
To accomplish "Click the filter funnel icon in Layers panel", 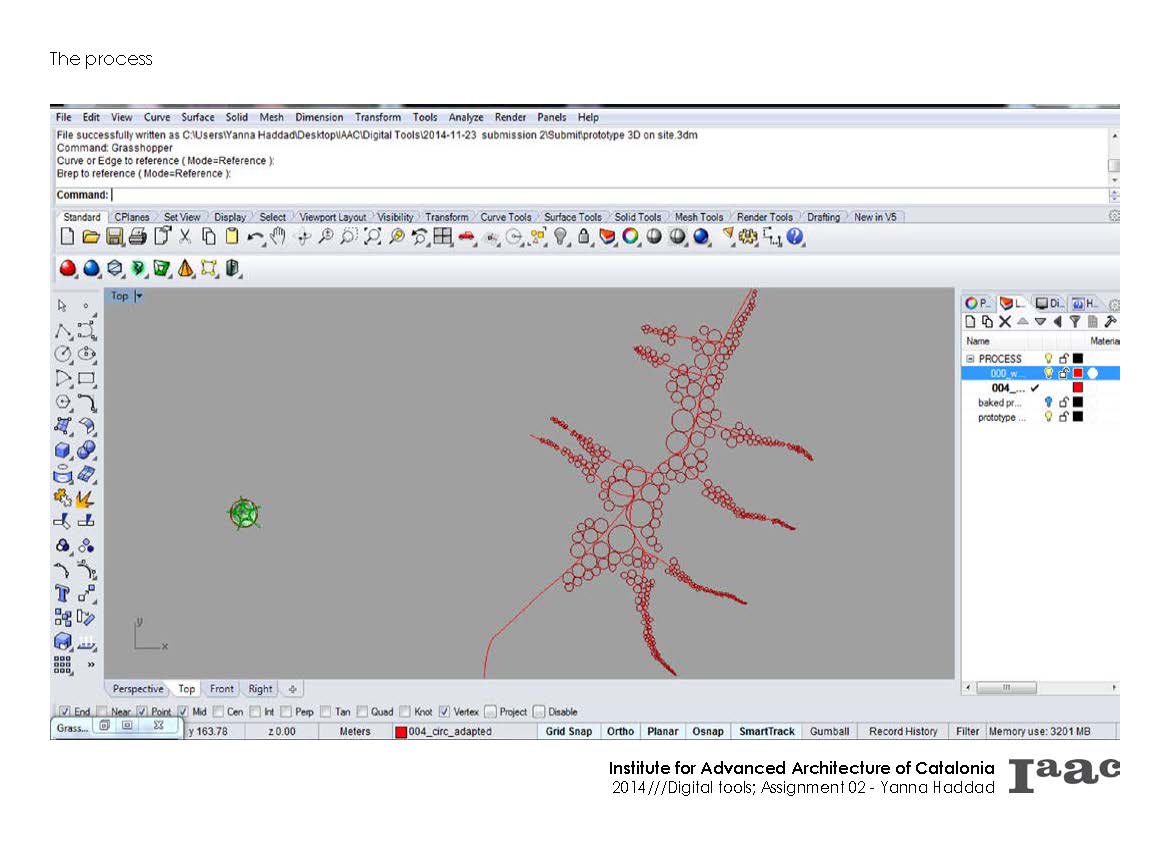I will click(1075, 322).
